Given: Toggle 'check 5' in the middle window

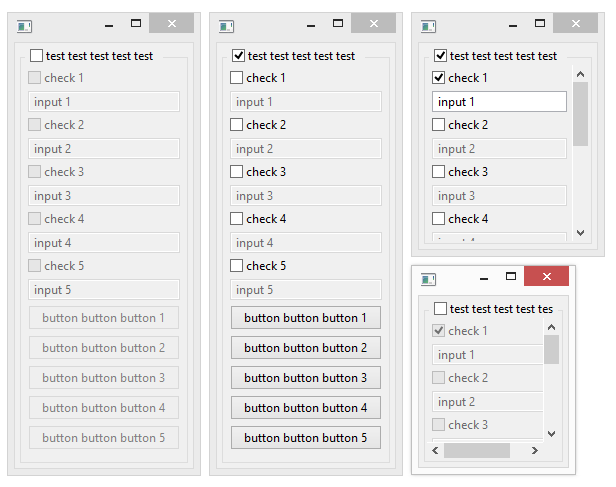Looking at the screenshot, I should click(x=237, y=266).
